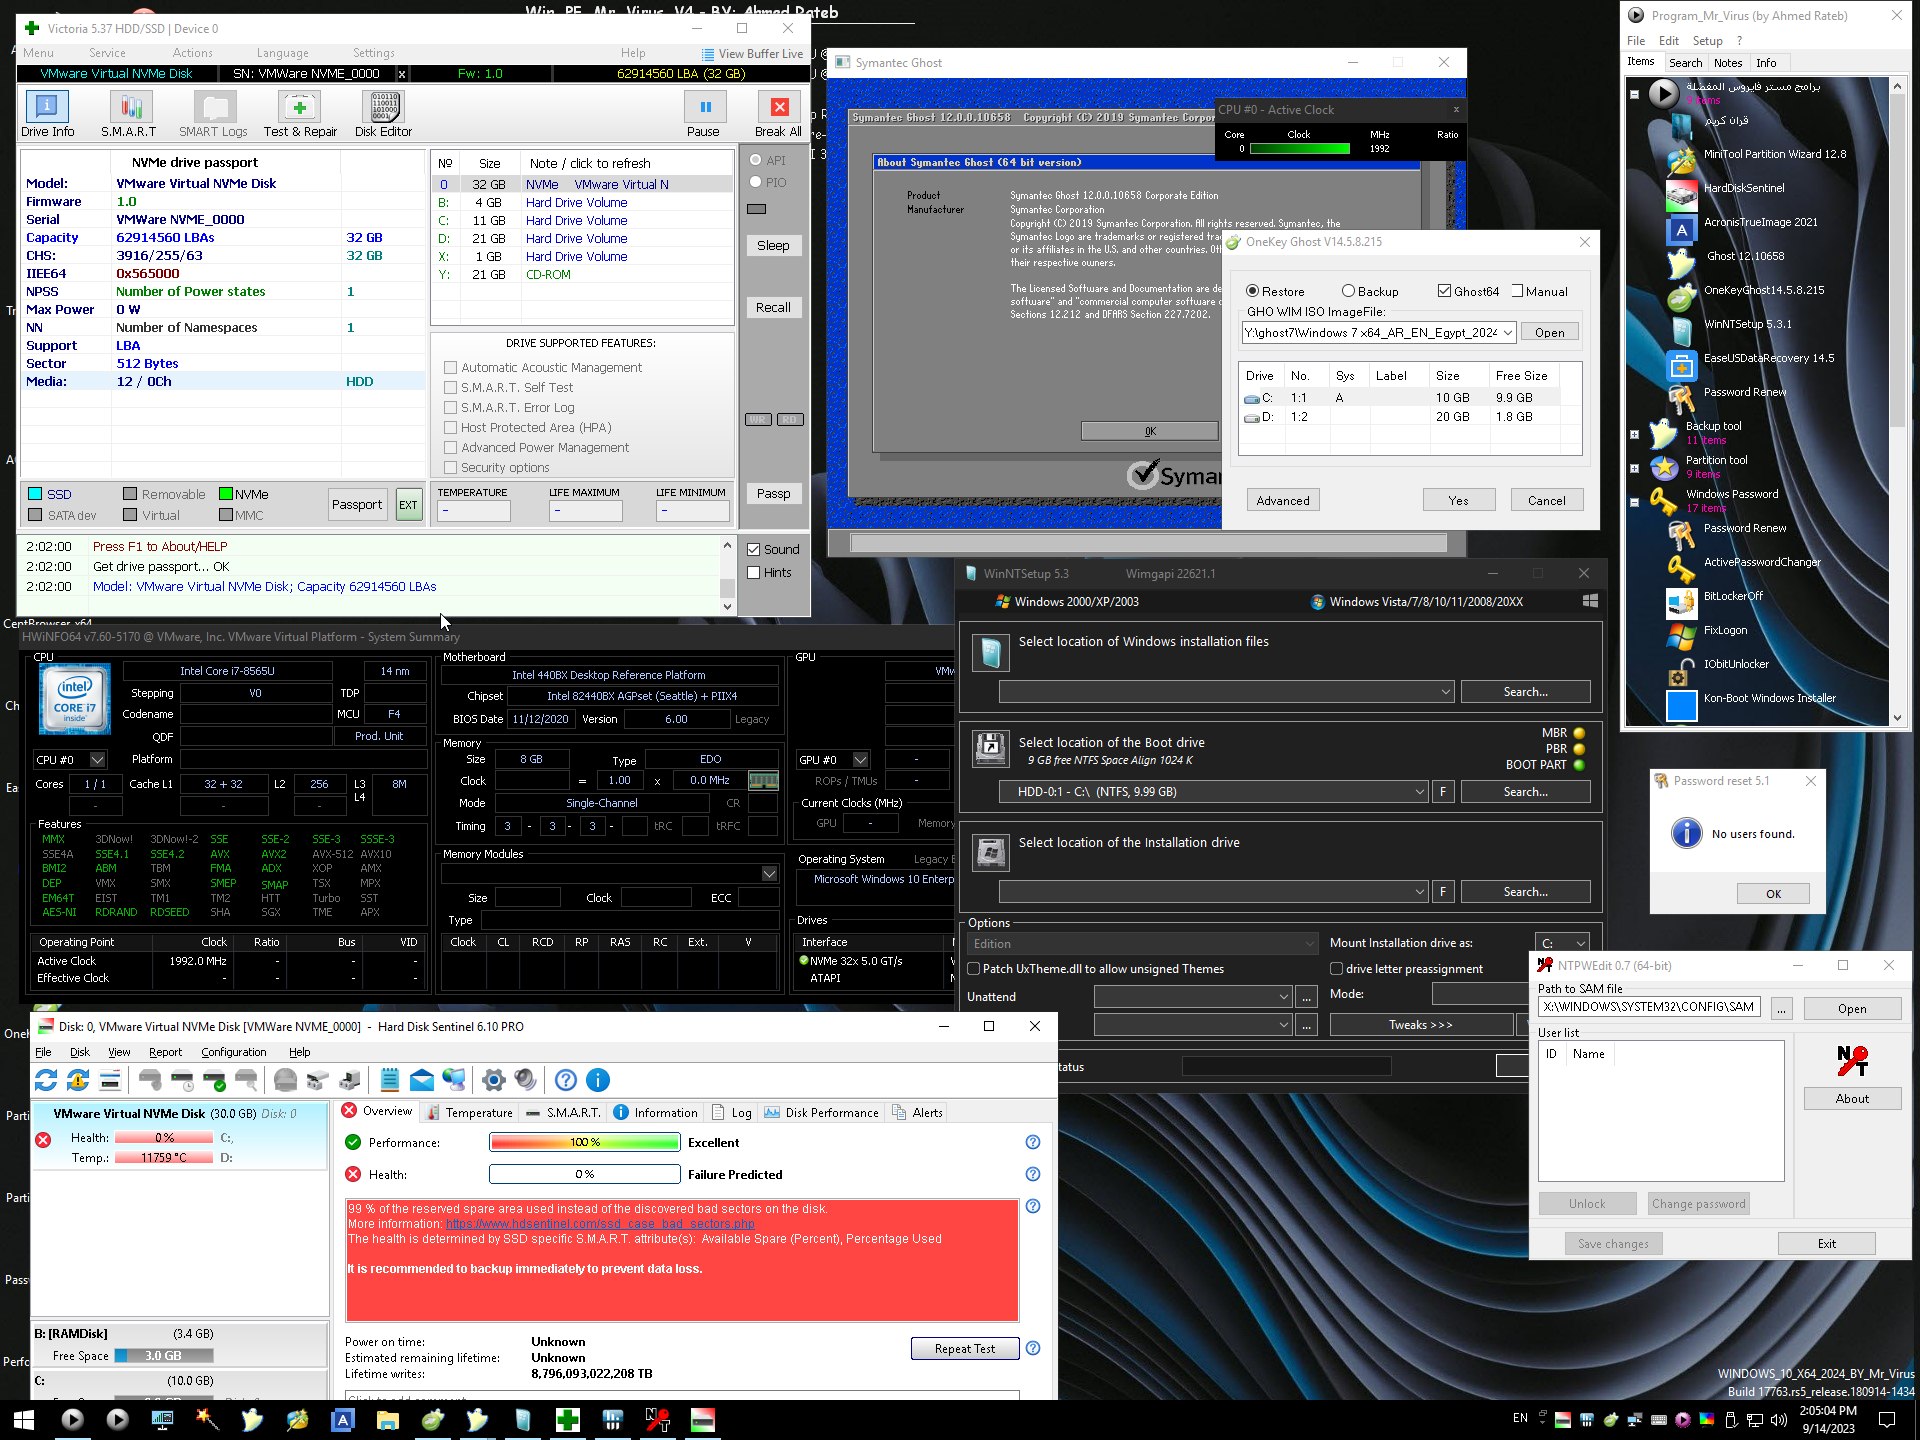1920x1440 pixels.
Task: Switch to the Temperature tab in Hard Disk Sentinel
Action: pyautogui.click(x=470, y=1112)
